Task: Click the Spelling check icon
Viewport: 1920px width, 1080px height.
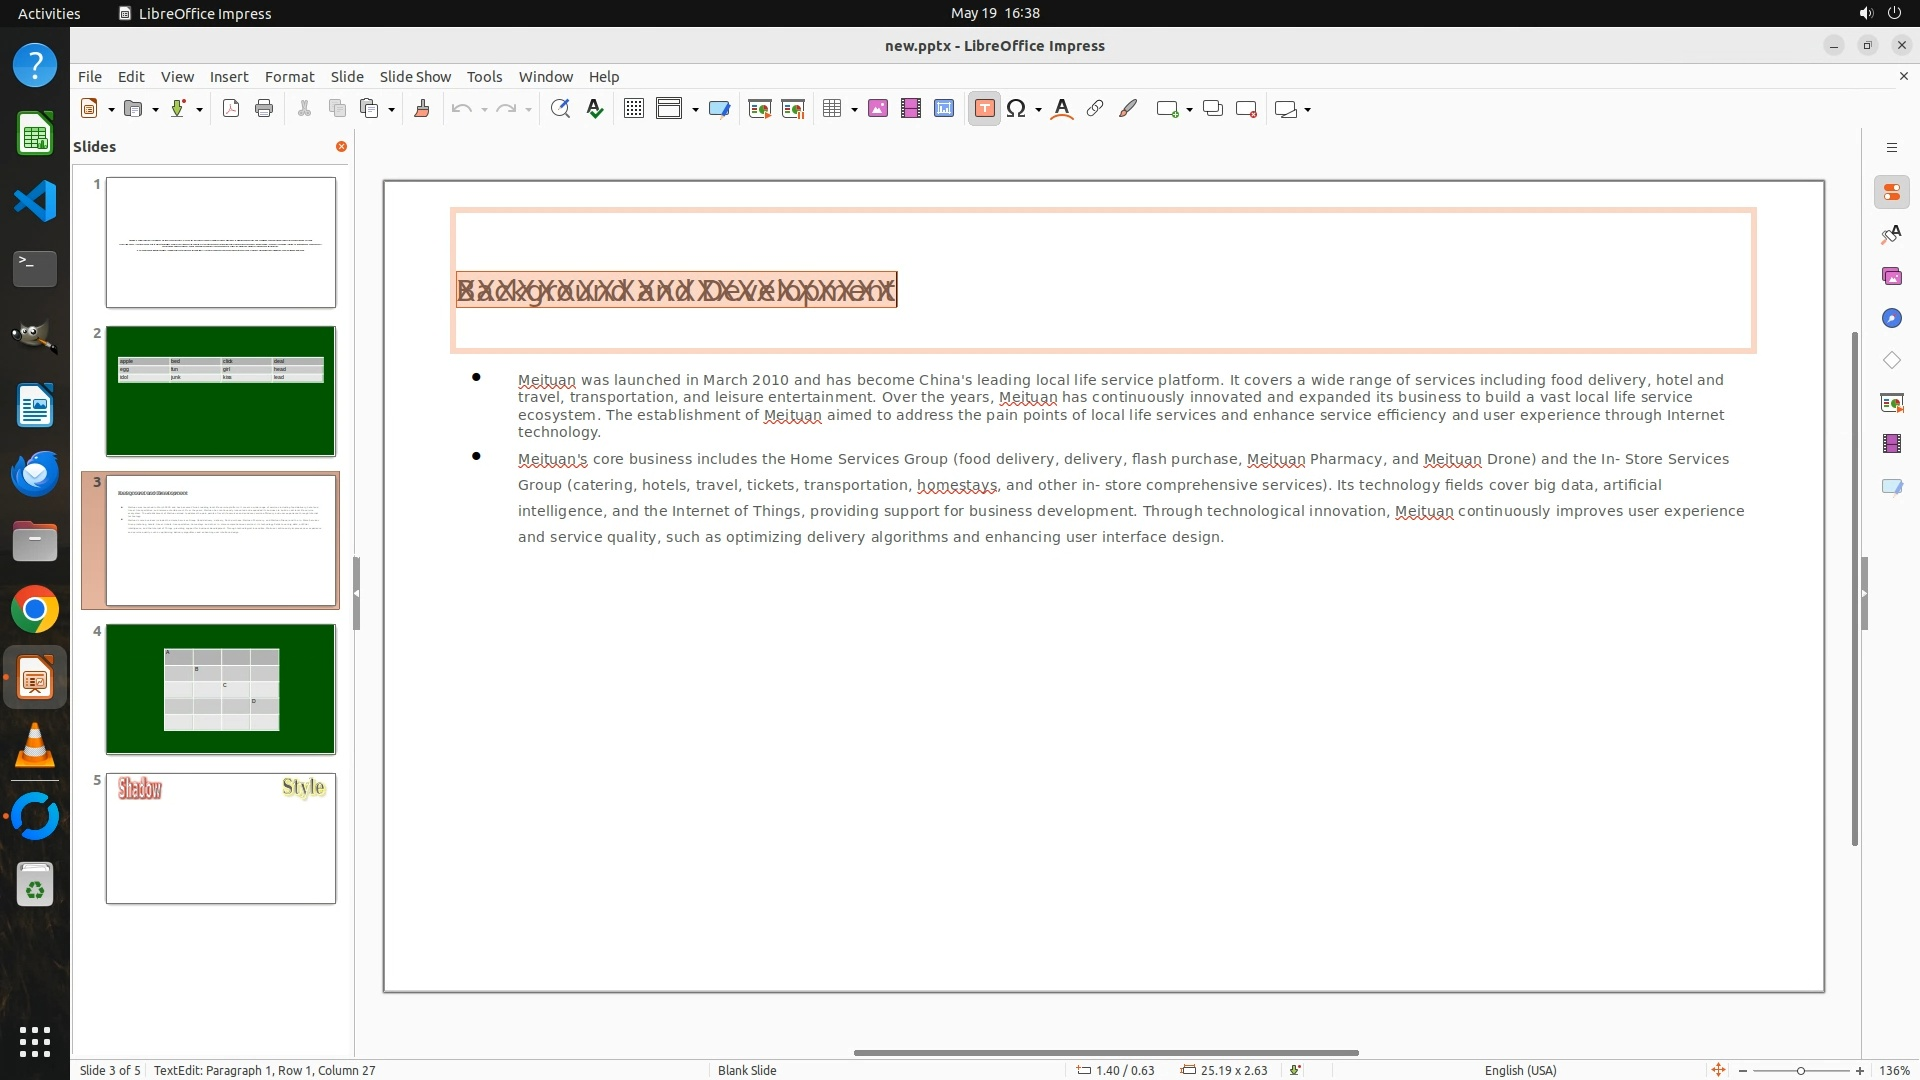Action: (595, 109)
